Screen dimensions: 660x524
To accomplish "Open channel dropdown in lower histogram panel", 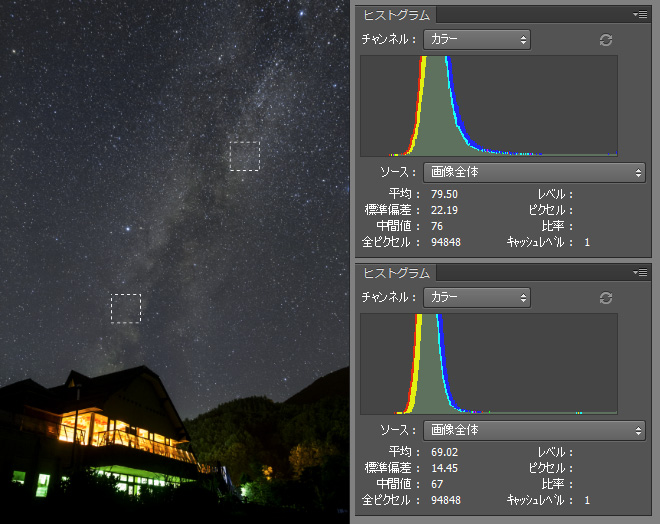I will click(x=477, y=298).
